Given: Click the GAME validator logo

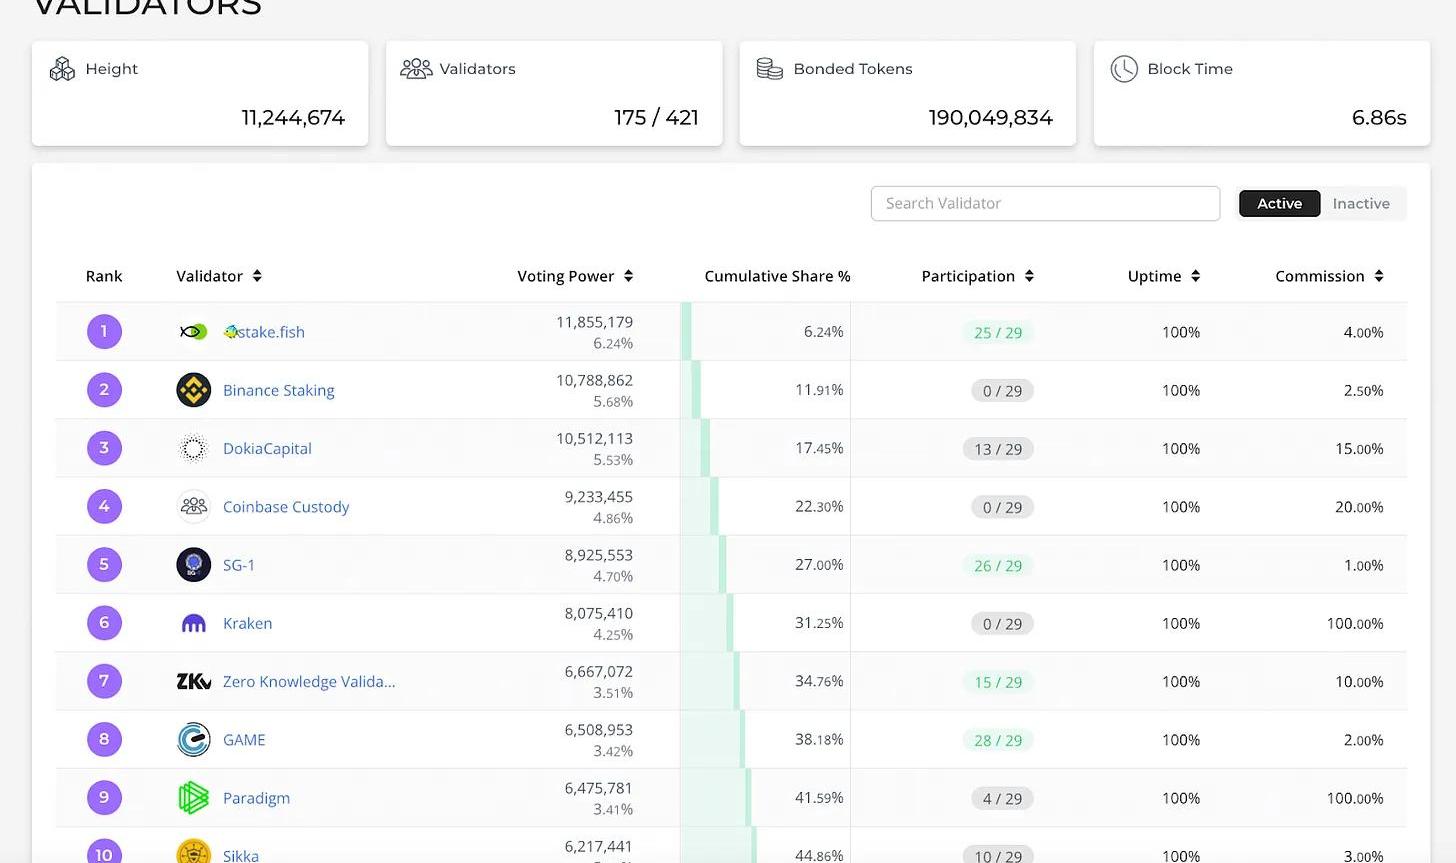Looking at the screenshot, I should 193,739.
